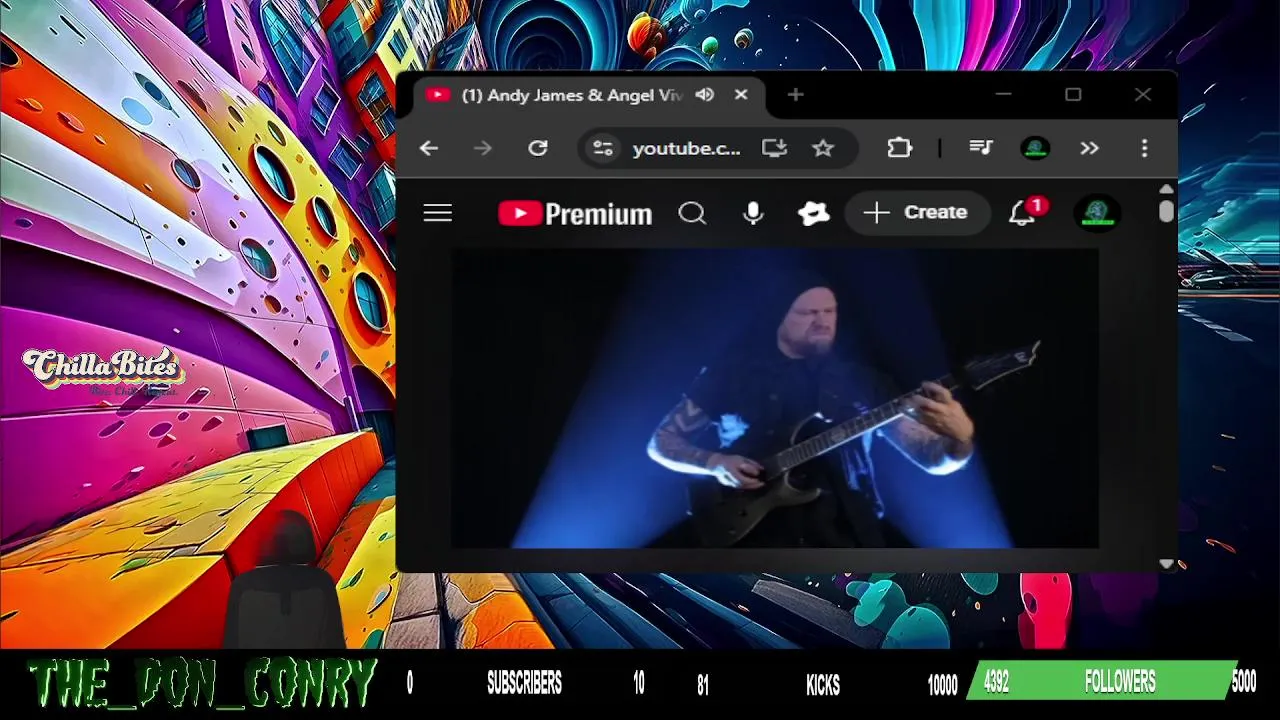The width and height of the screenshot is (1280, 720).
Task: Click the install app icon in address bar
Action: [774, 148]
